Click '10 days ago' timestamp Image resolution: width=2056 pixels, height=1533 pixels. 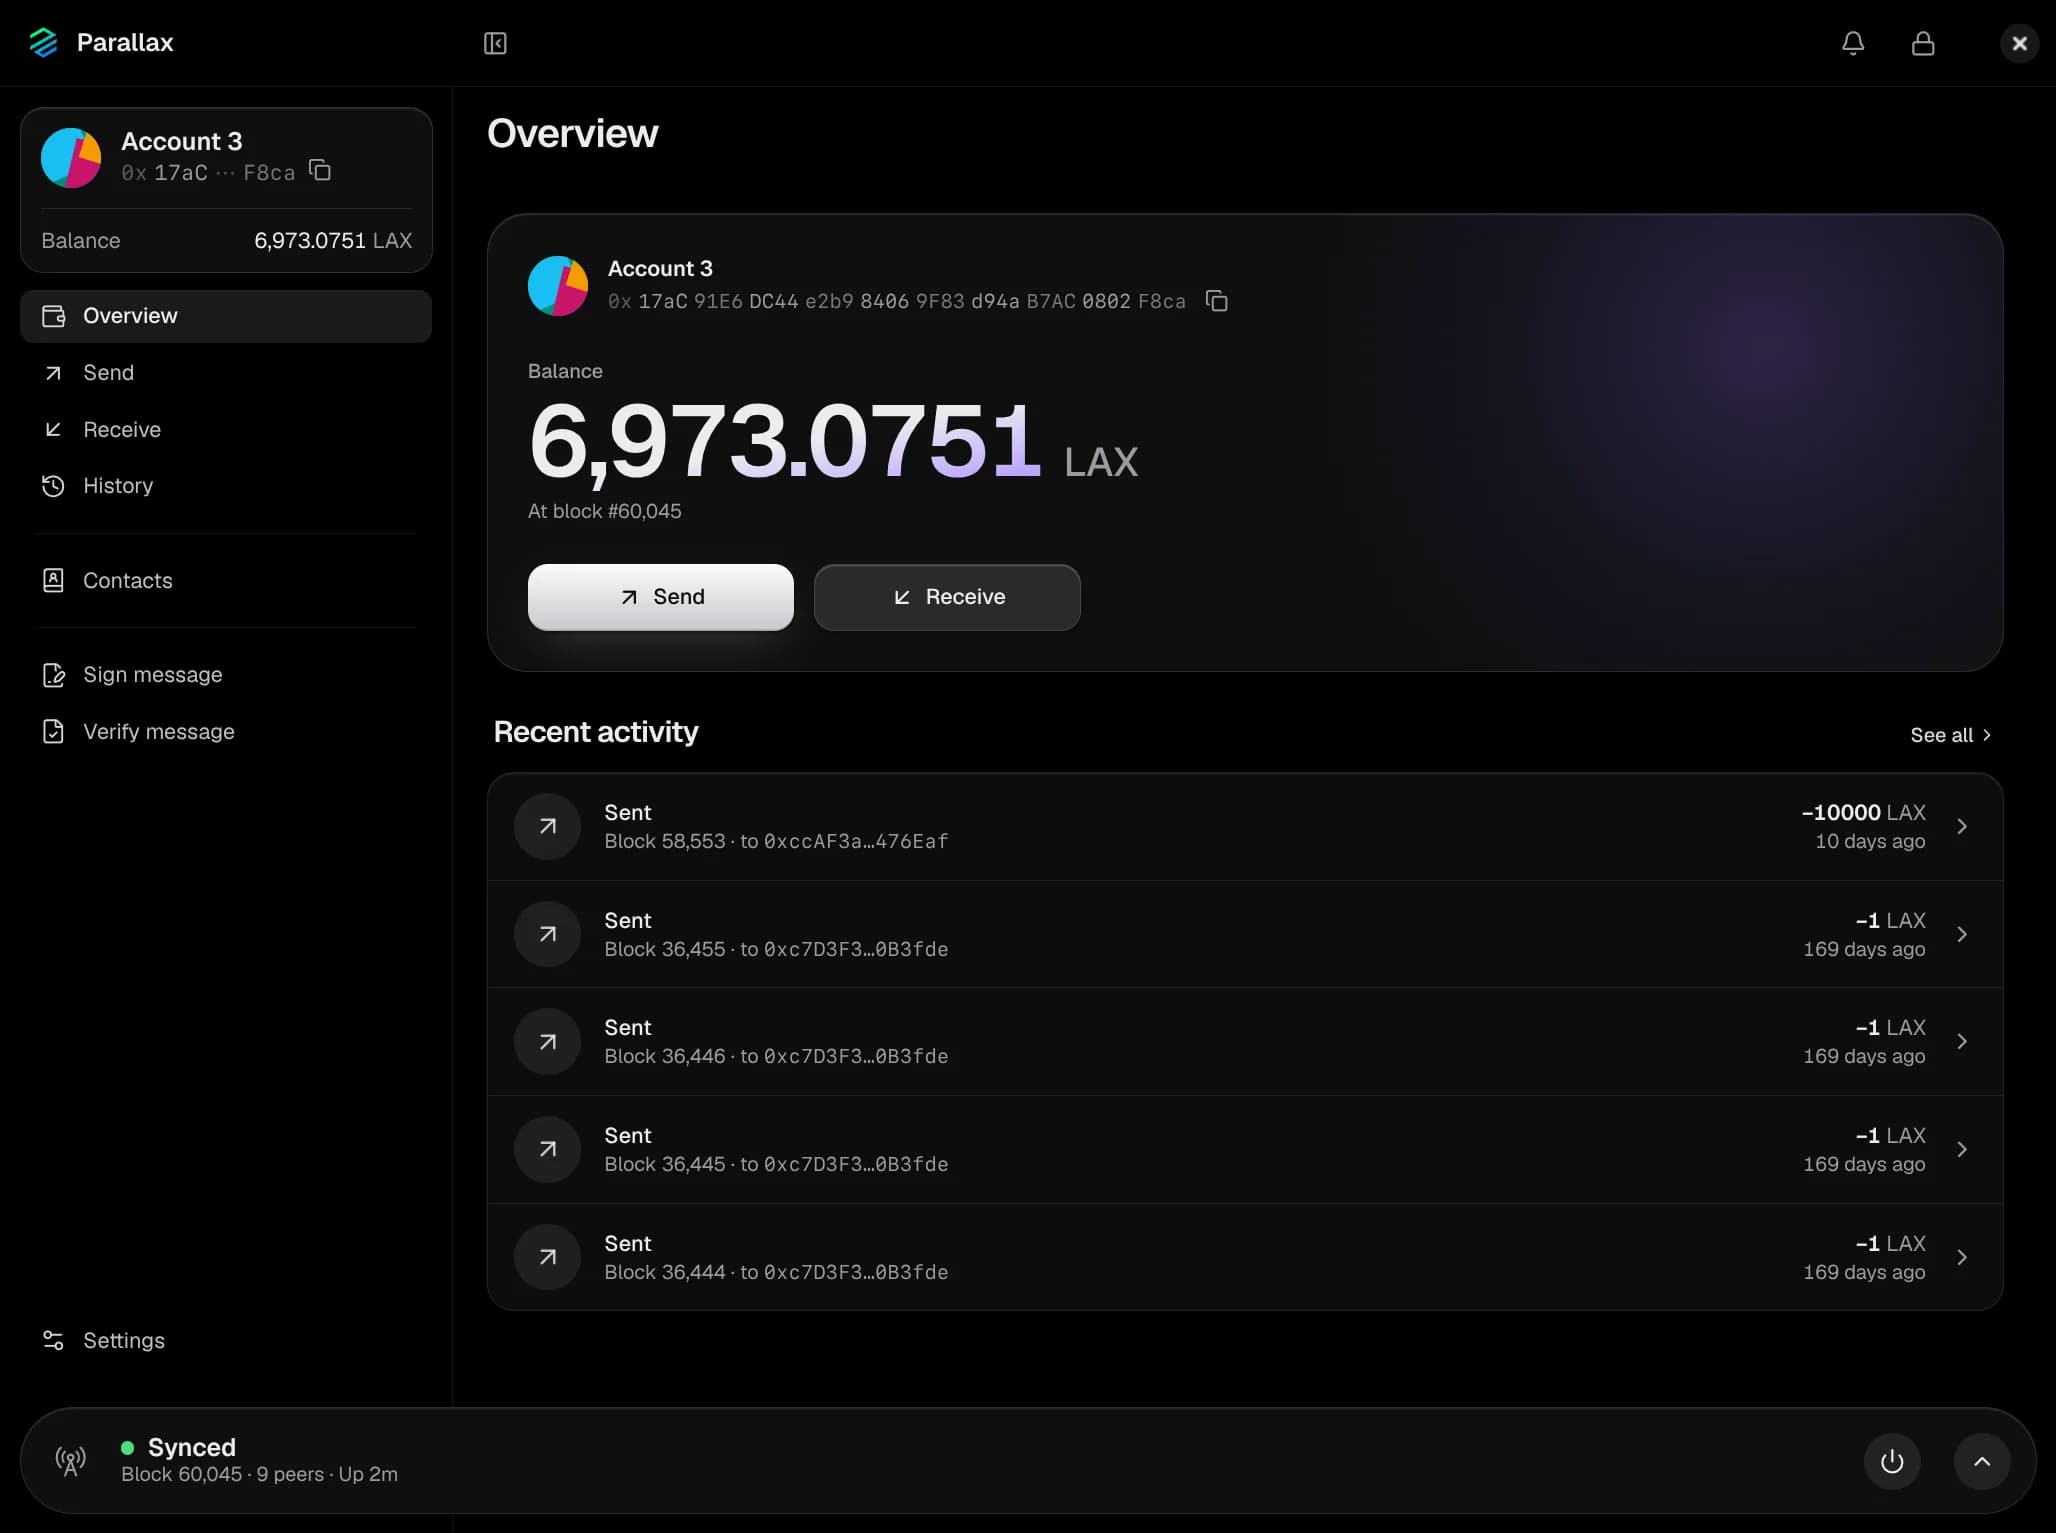[1870, 841]
